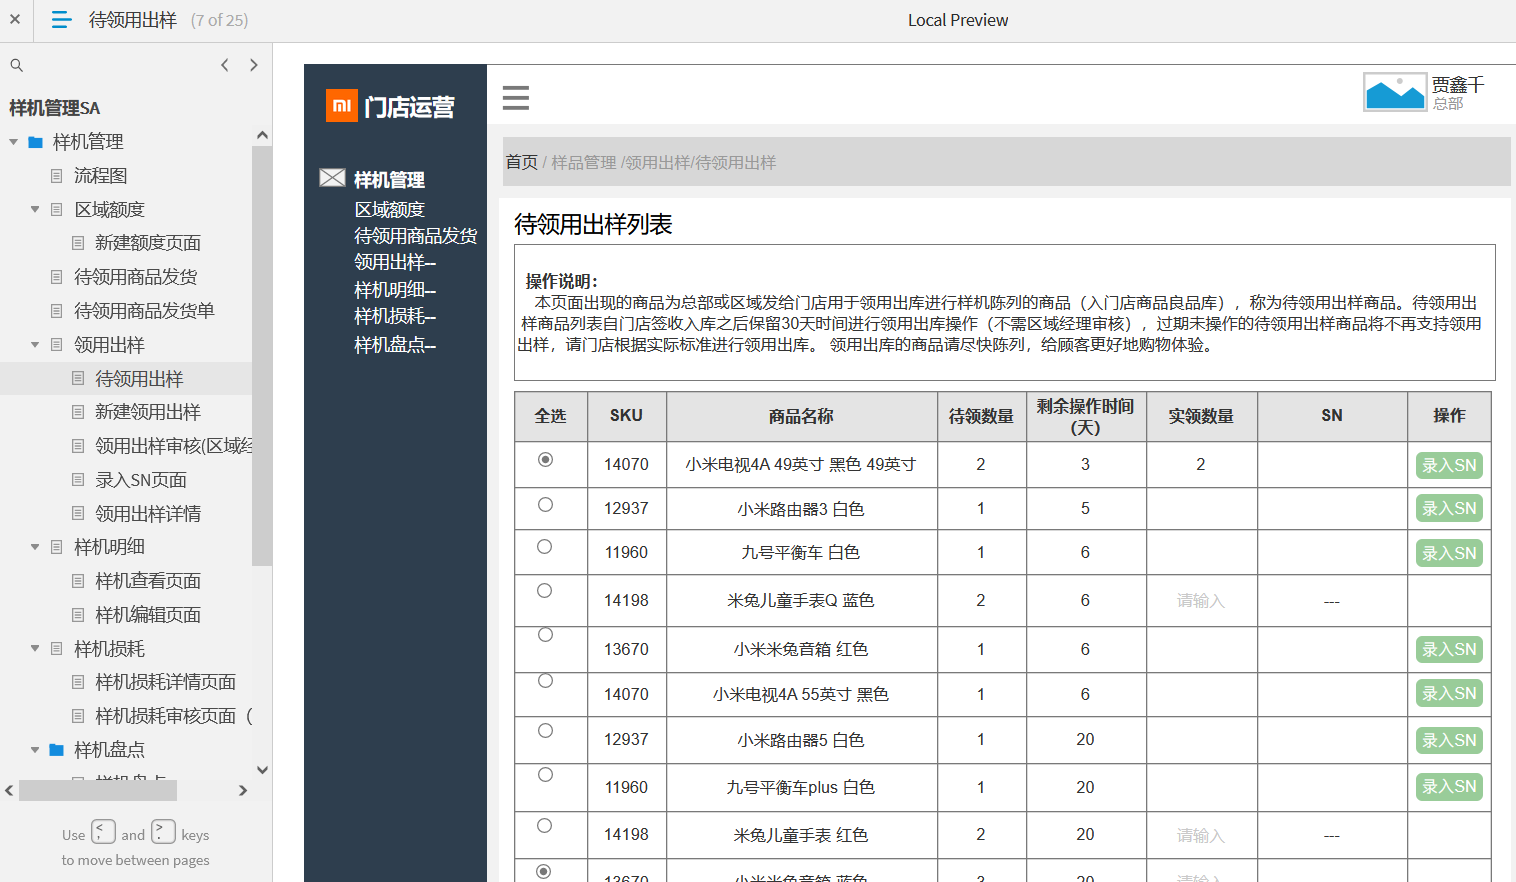Screen dimensions: 1516x882
Task: Select radio for 小米米兔音箱 红色 row
Action: [545, 635]
